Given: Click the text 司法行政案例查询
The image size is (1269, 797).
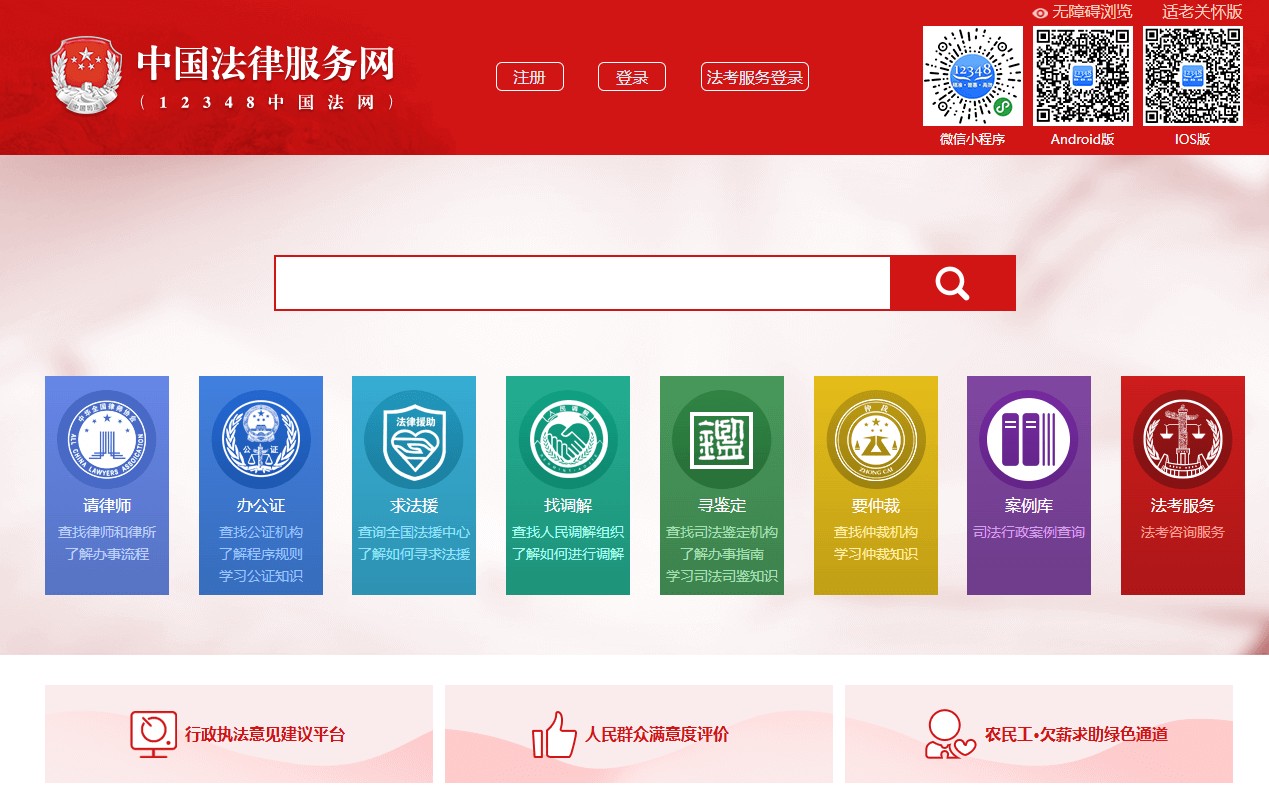Looking at the screenshot, I should (x=1029, y=532).
